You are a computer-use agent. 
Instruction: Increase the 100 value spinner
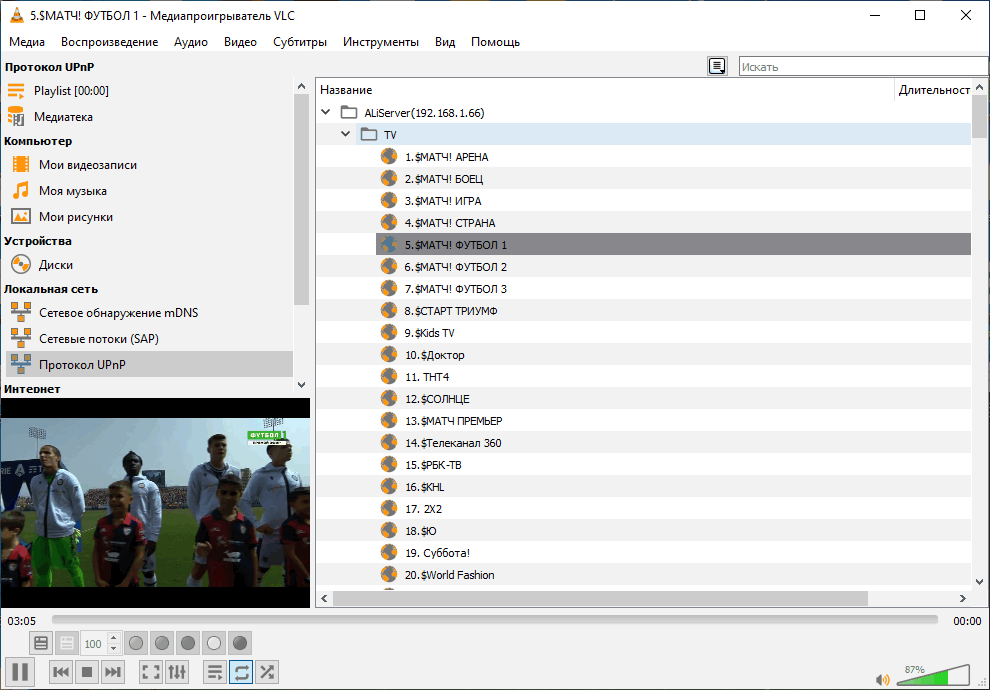coord(114,638)
